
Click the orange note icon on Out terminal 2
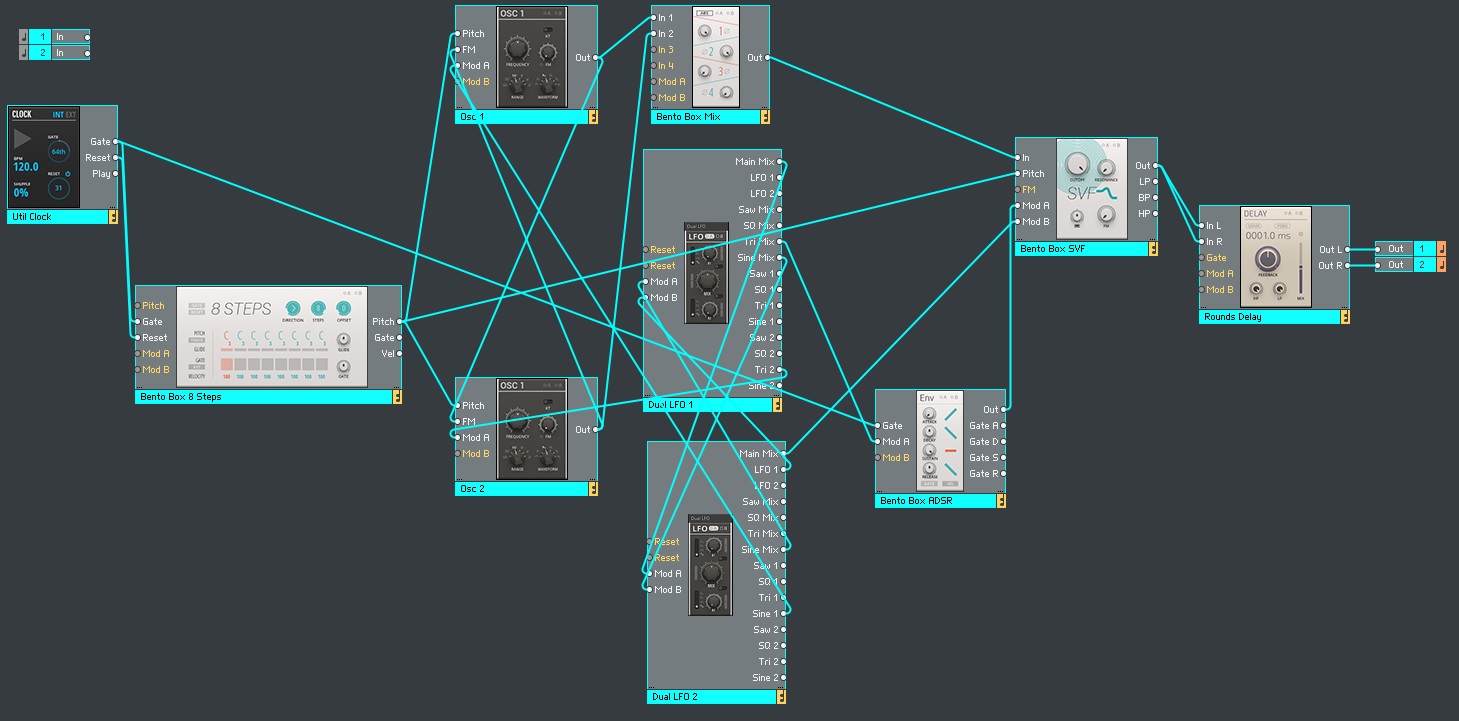pos(1441,264)
